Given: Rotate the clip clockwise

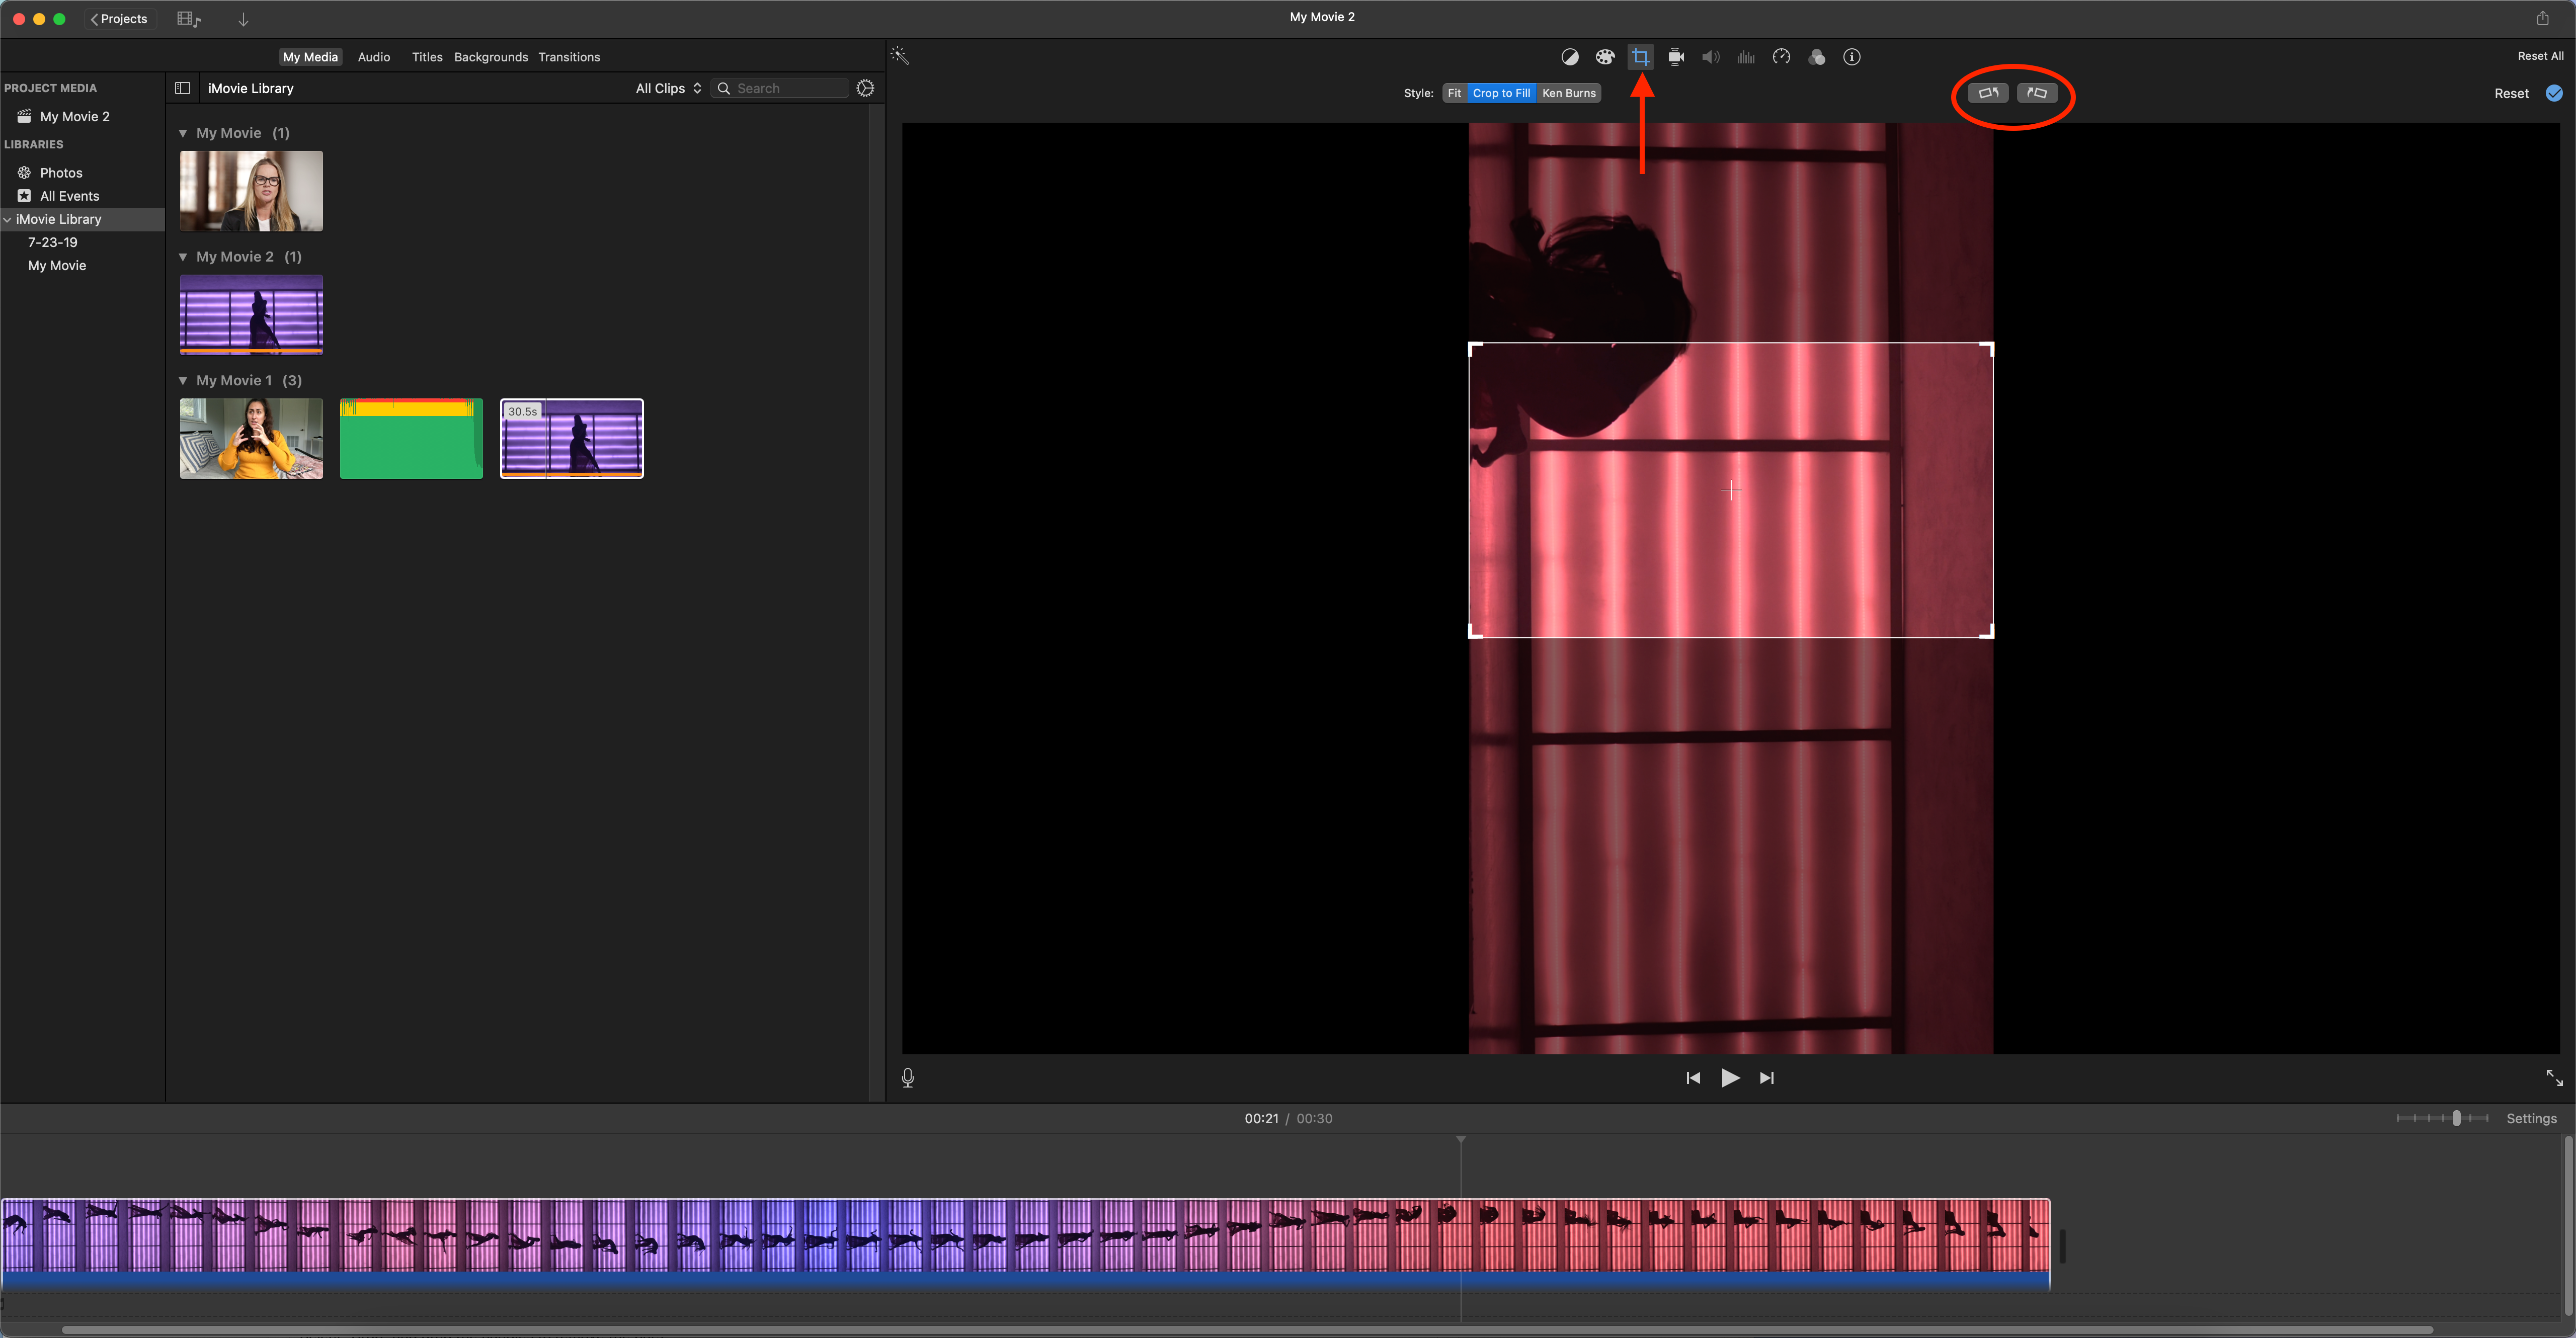Looking at the screenshot, I should point(2037,93).
